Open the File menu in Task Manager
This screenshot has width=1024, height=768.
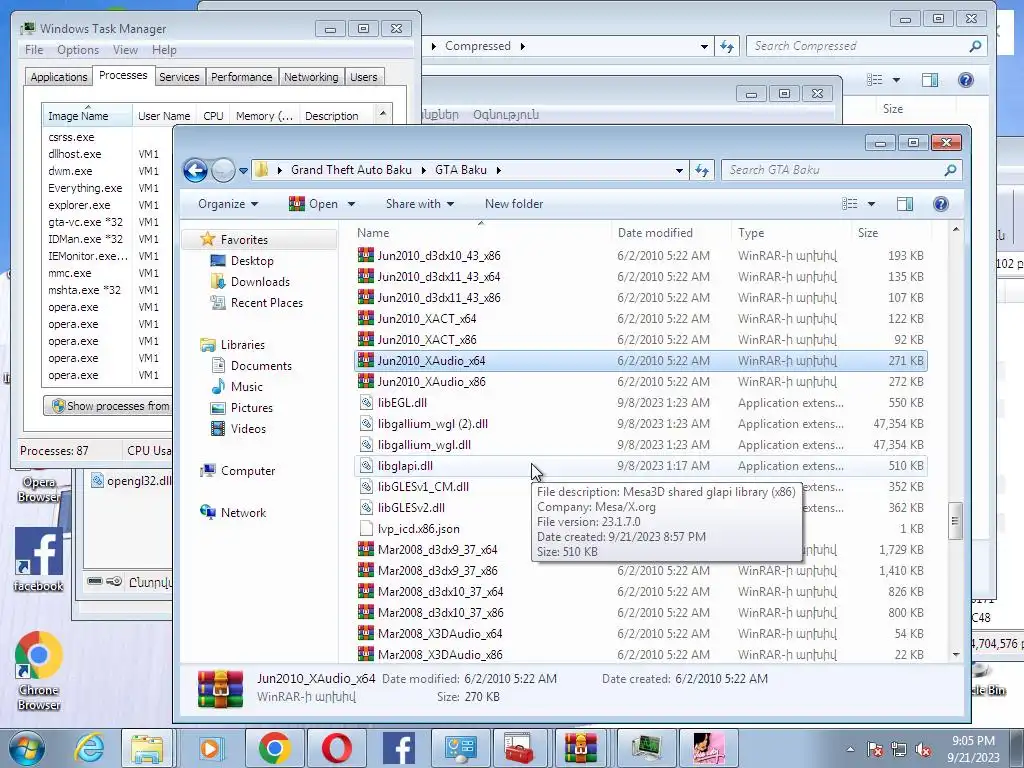[x=34, y=50]
